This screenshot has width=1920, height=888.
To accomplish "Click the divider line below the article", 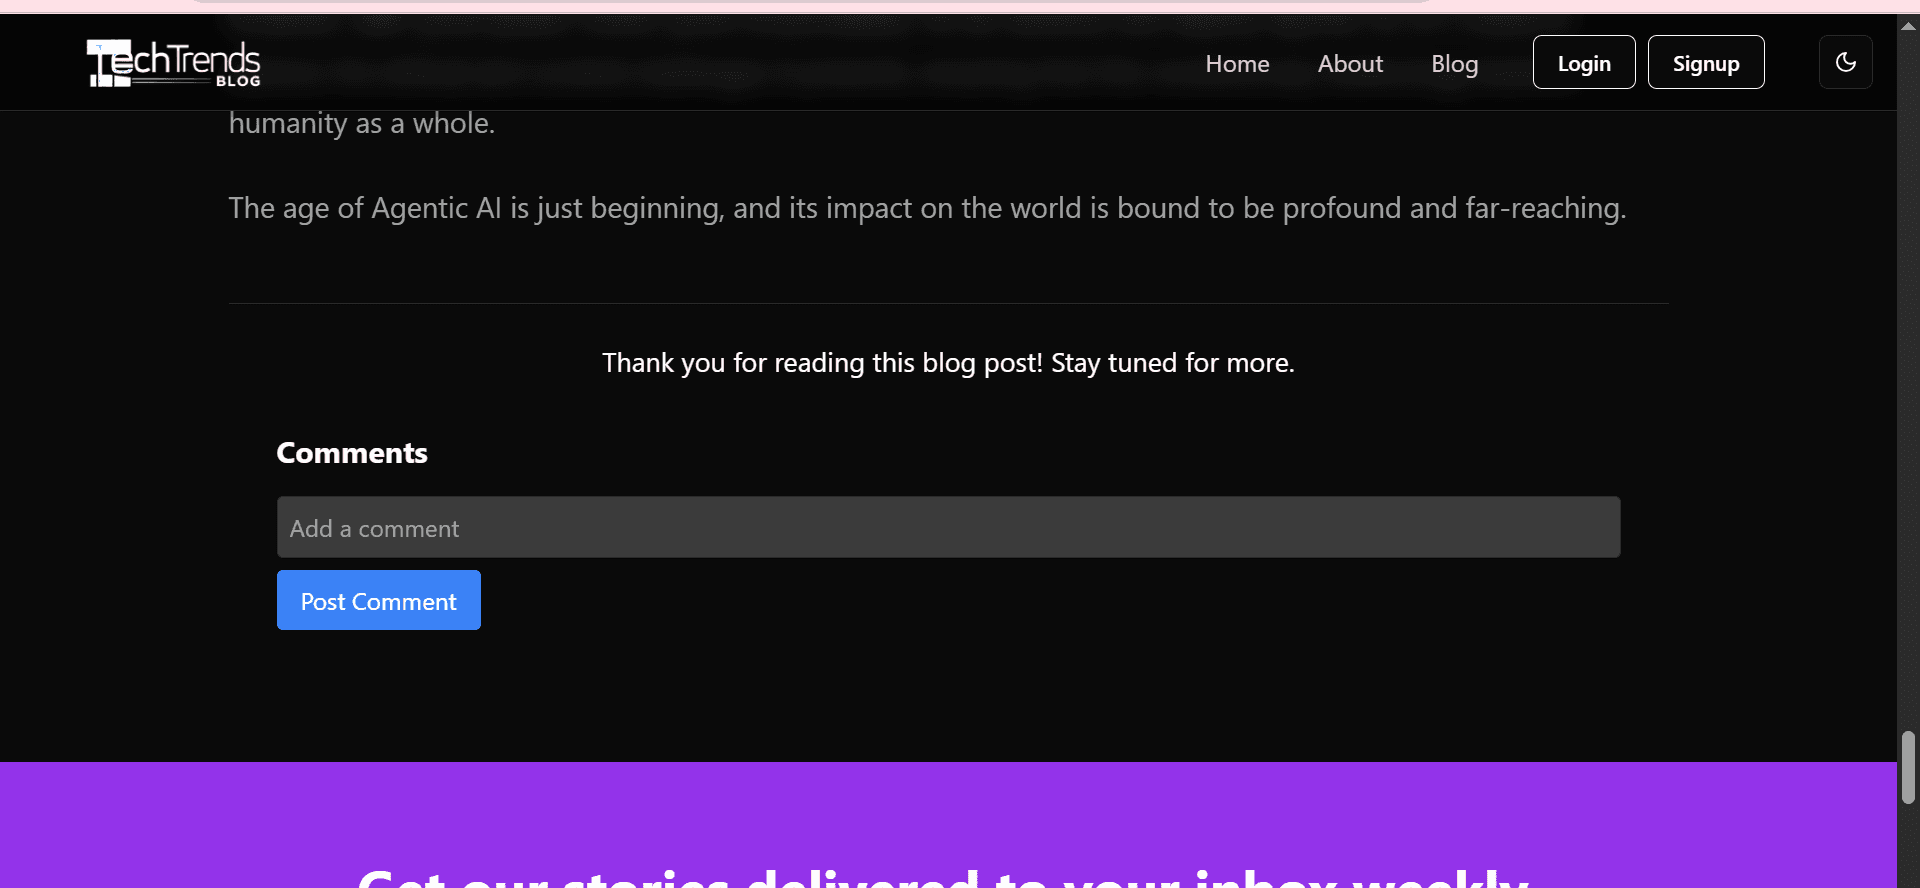I will click(948, 303).
